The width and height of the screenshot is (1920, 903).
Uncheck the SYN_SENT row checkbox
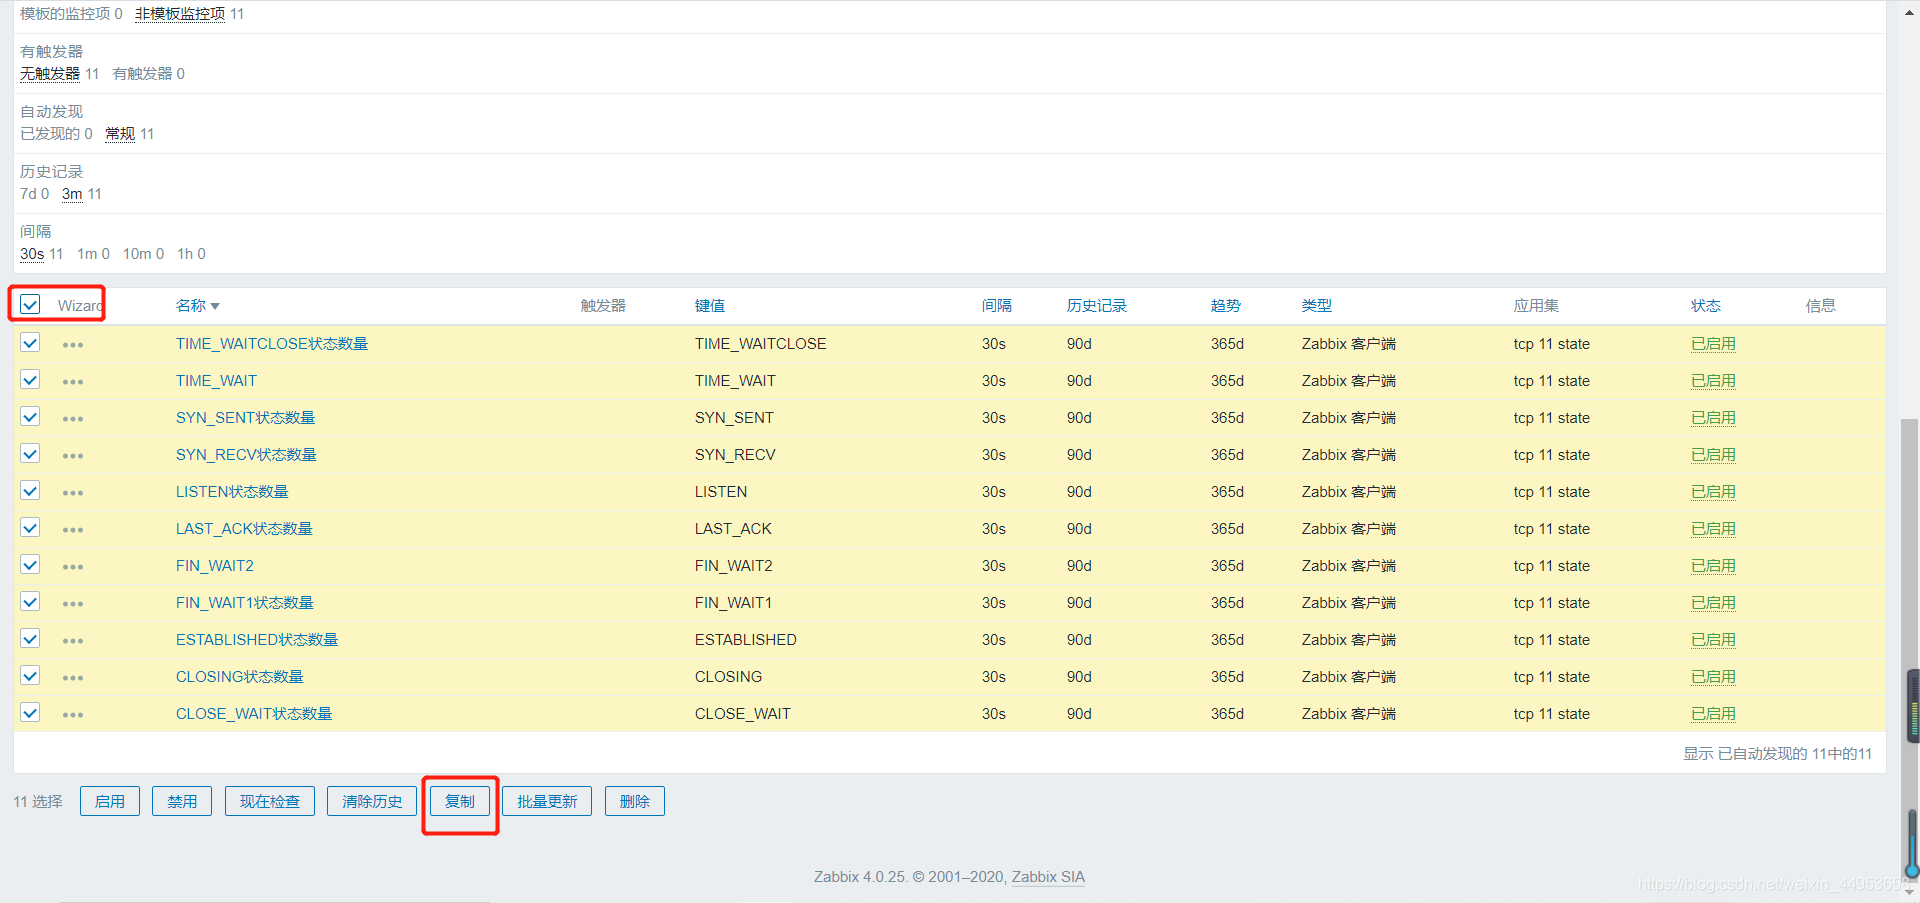click(30, 417)
